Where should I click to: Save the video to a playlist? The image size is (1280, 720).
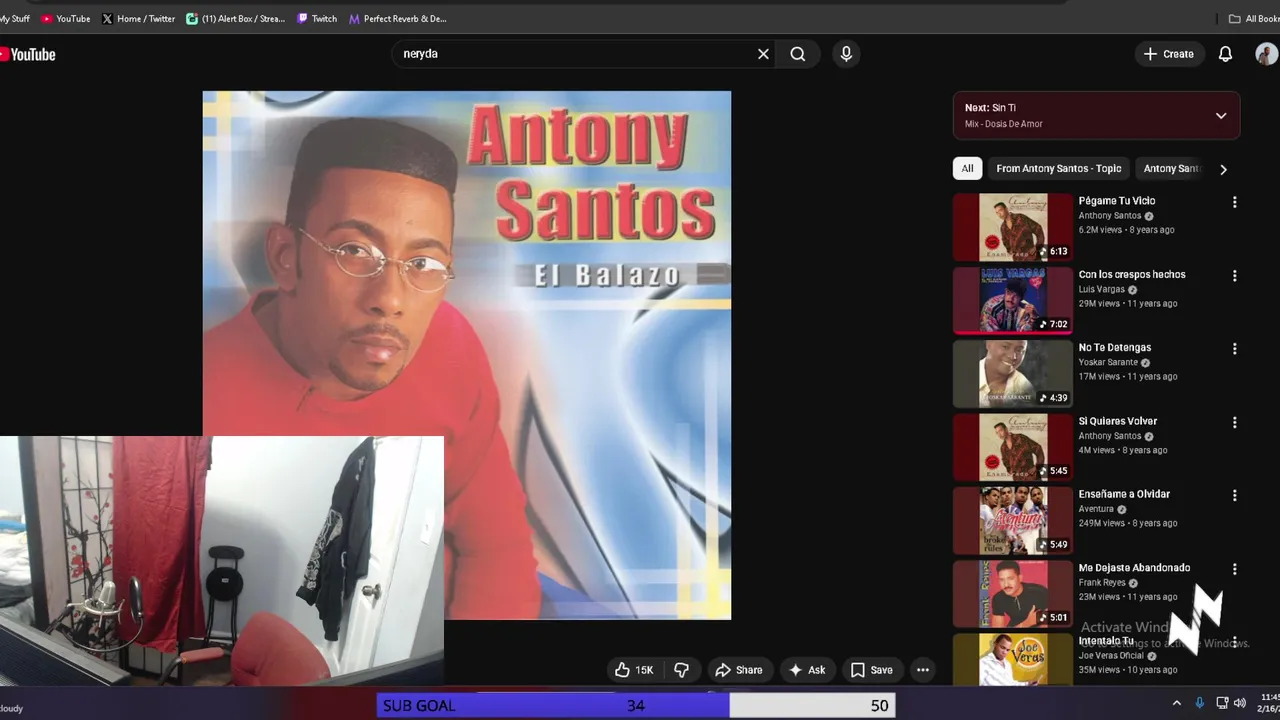coord(871,670)
